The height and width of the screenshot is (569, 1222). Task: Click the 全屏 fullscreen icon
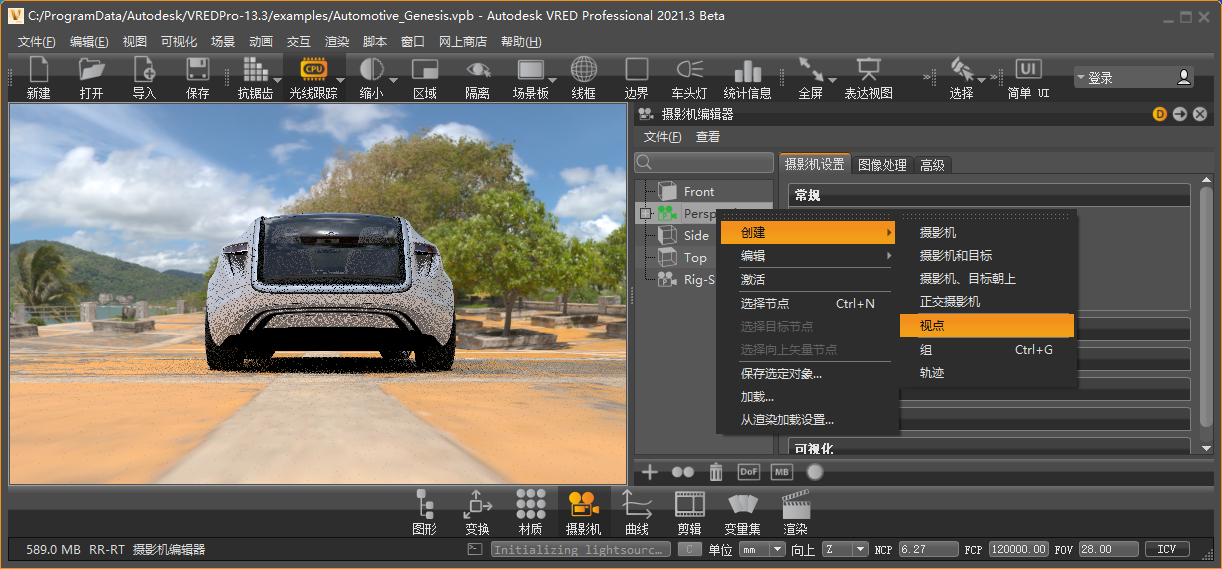point(811,70)
